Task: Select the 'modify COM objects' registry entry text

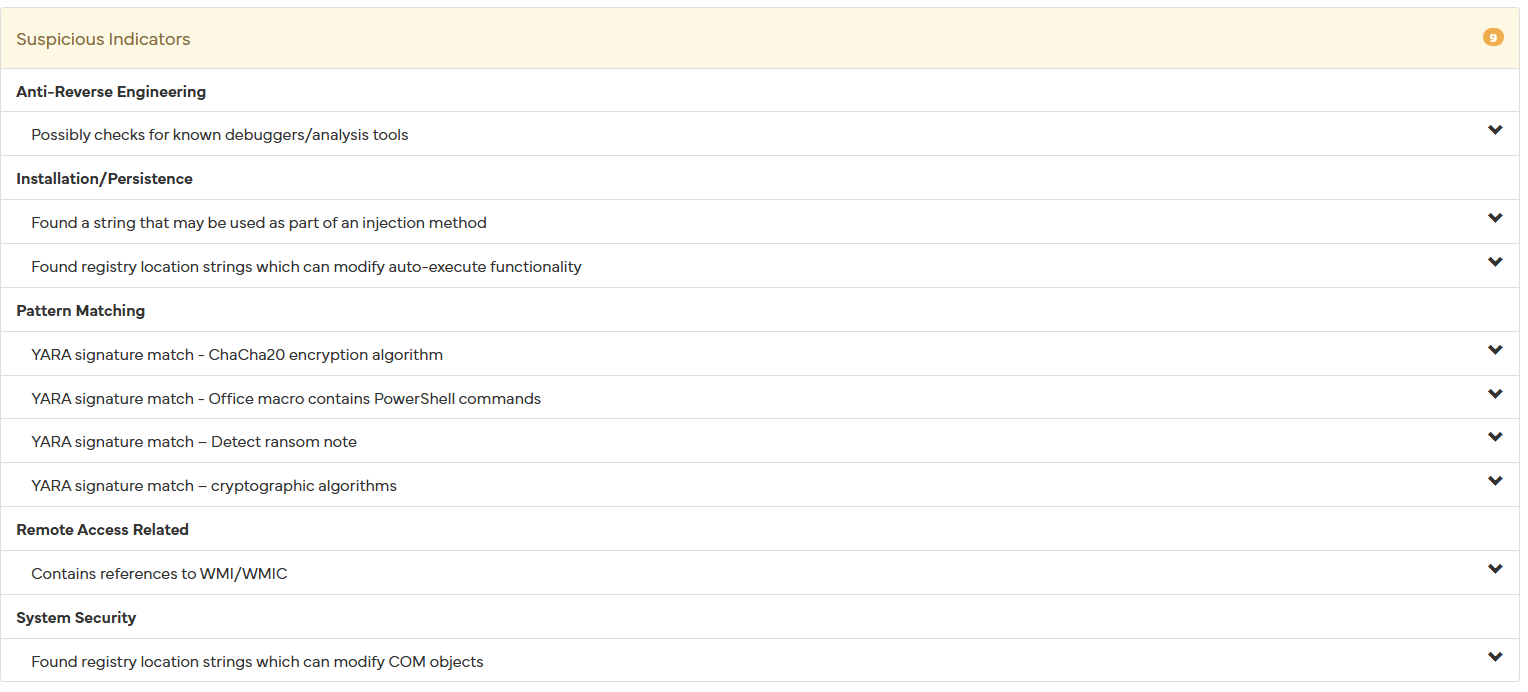Action: tap(257, 662)
